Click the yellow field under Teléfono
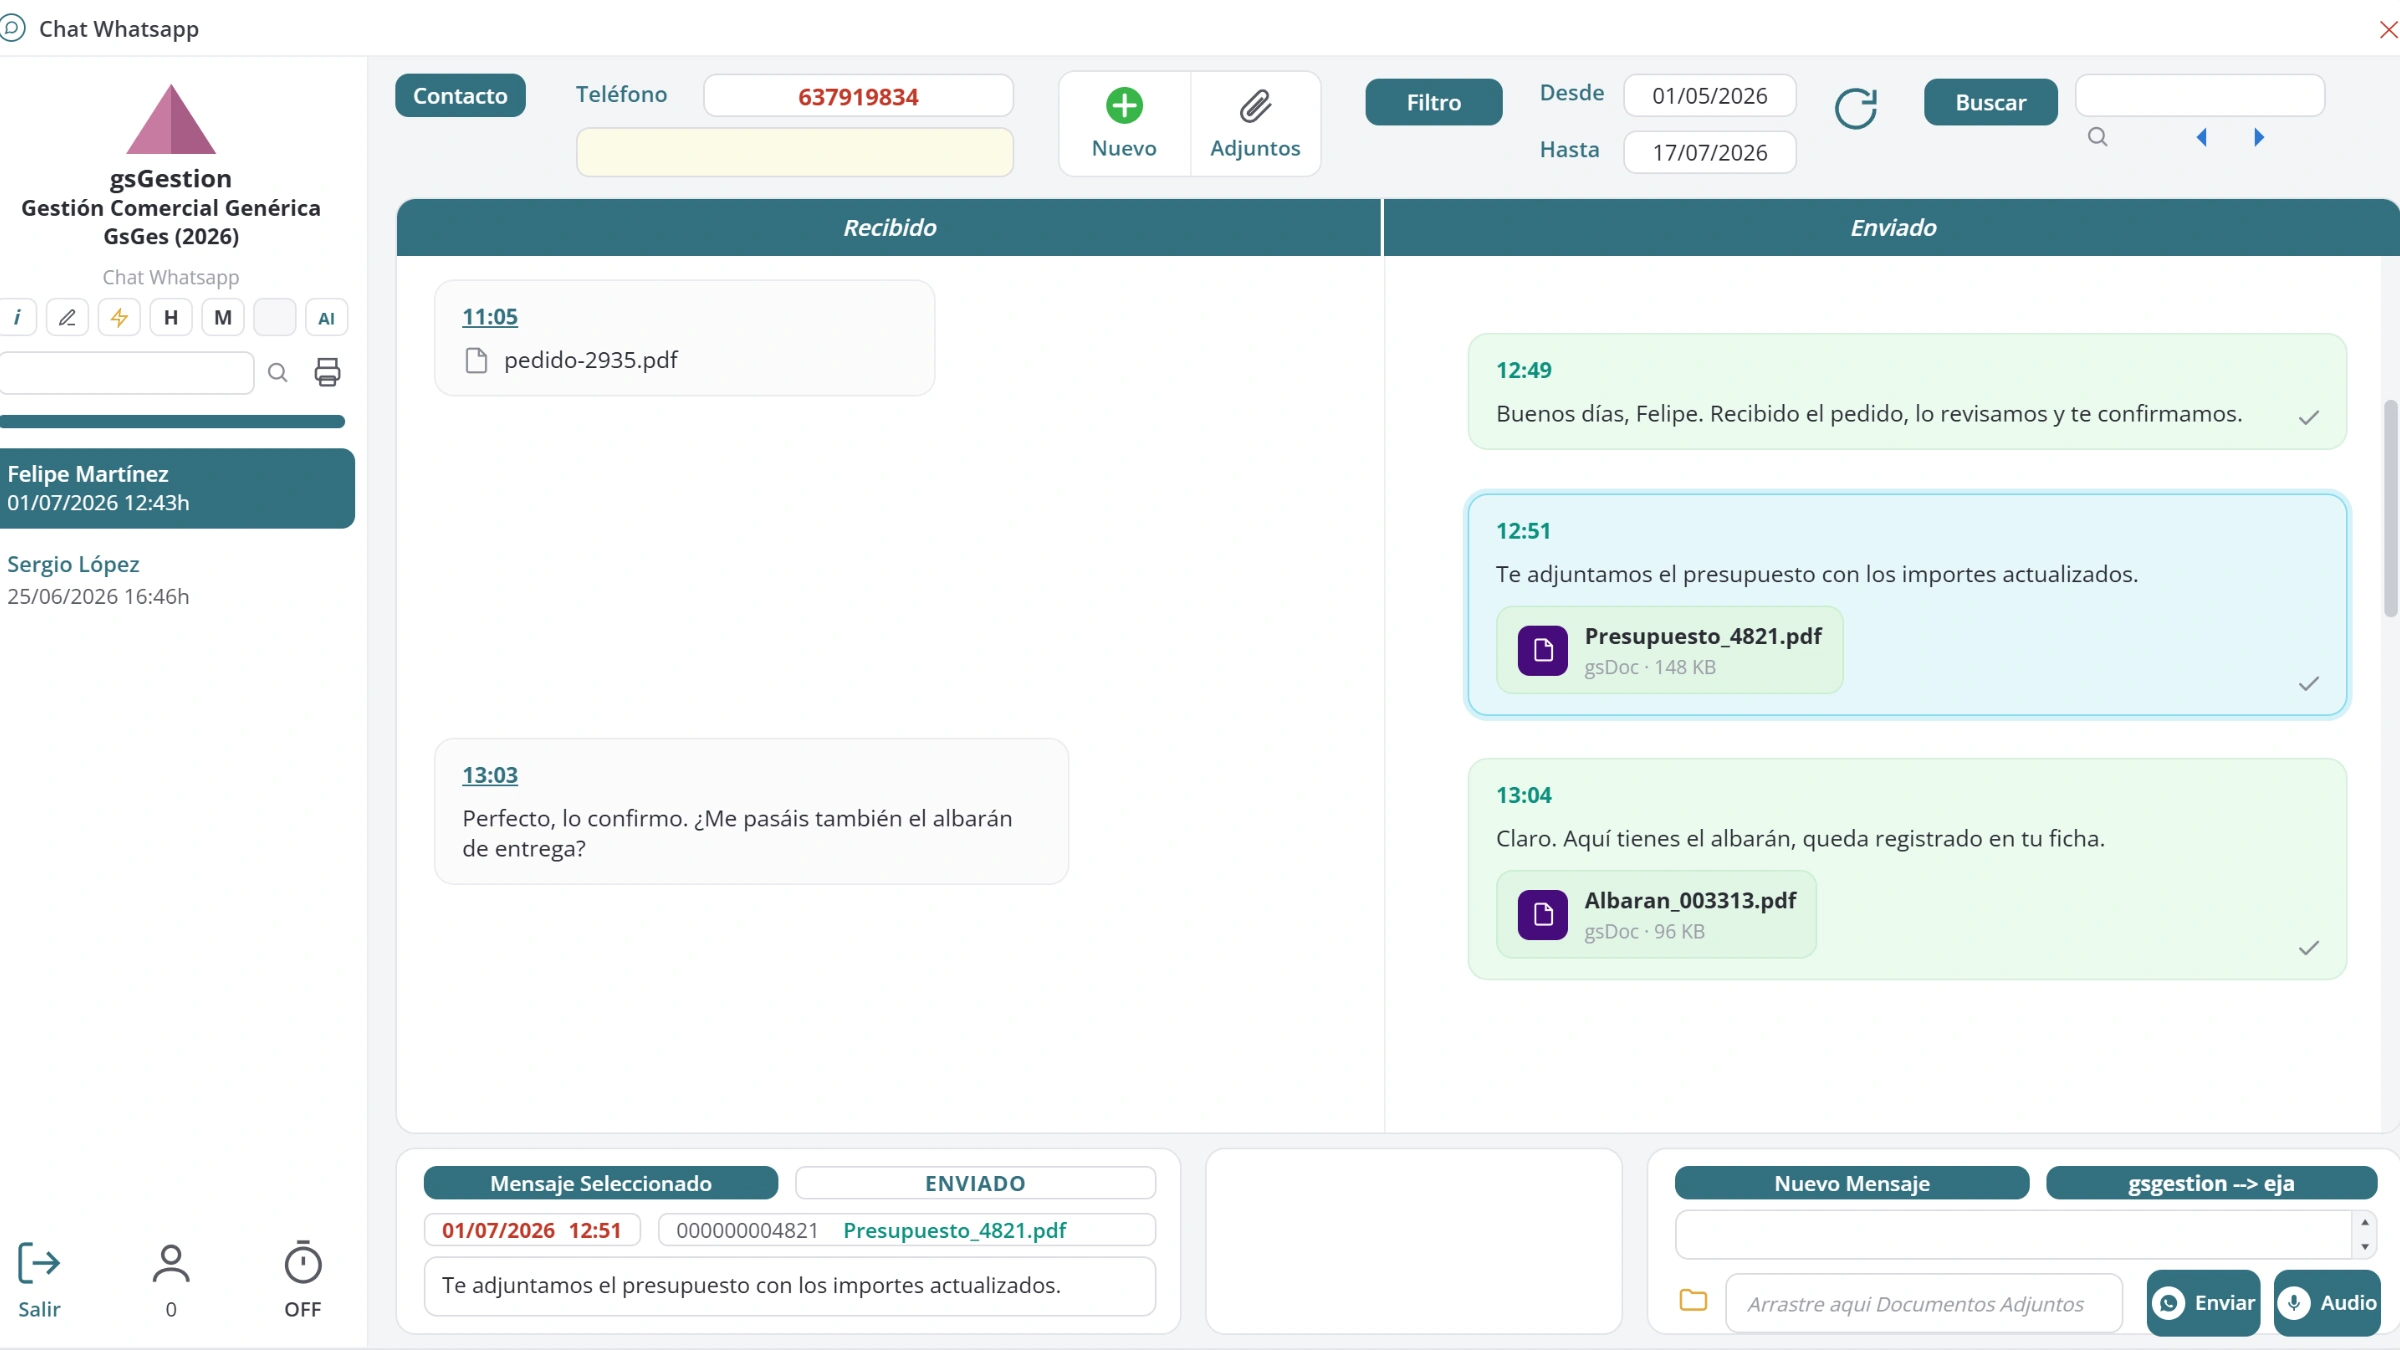2400x1350 pixels. 795,152
